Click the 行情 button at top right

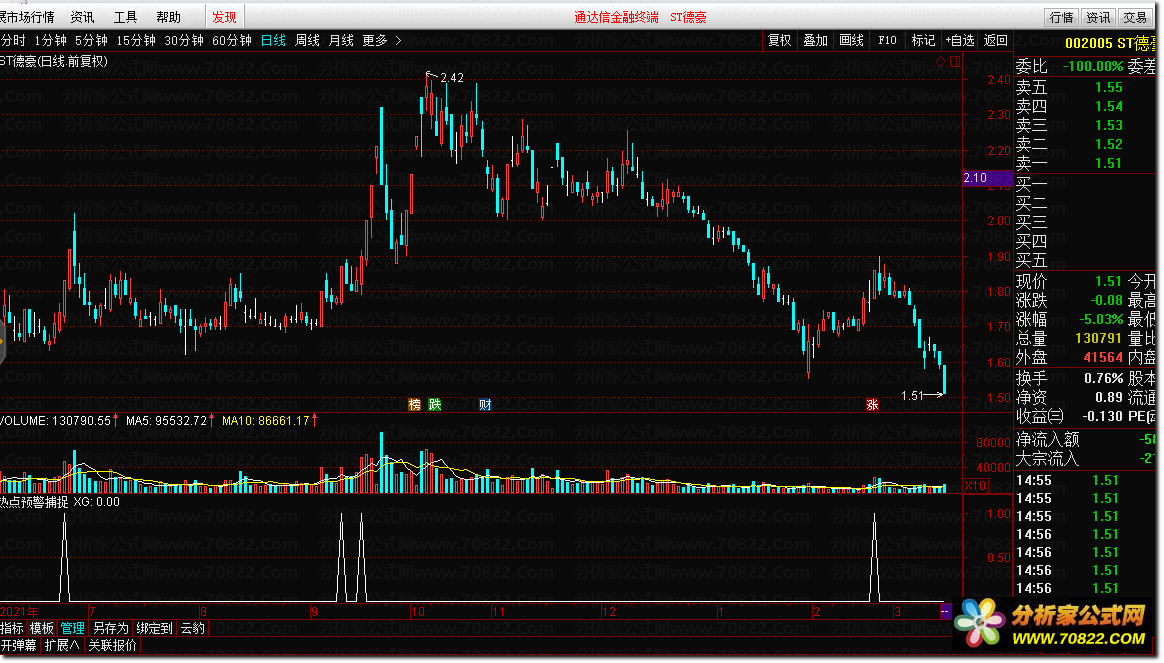(1062, 17)
